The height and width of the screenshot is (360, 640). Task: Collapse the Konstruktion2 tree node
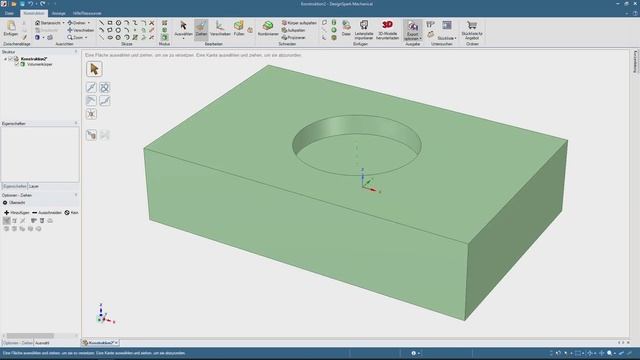click(x=5, y=59)
